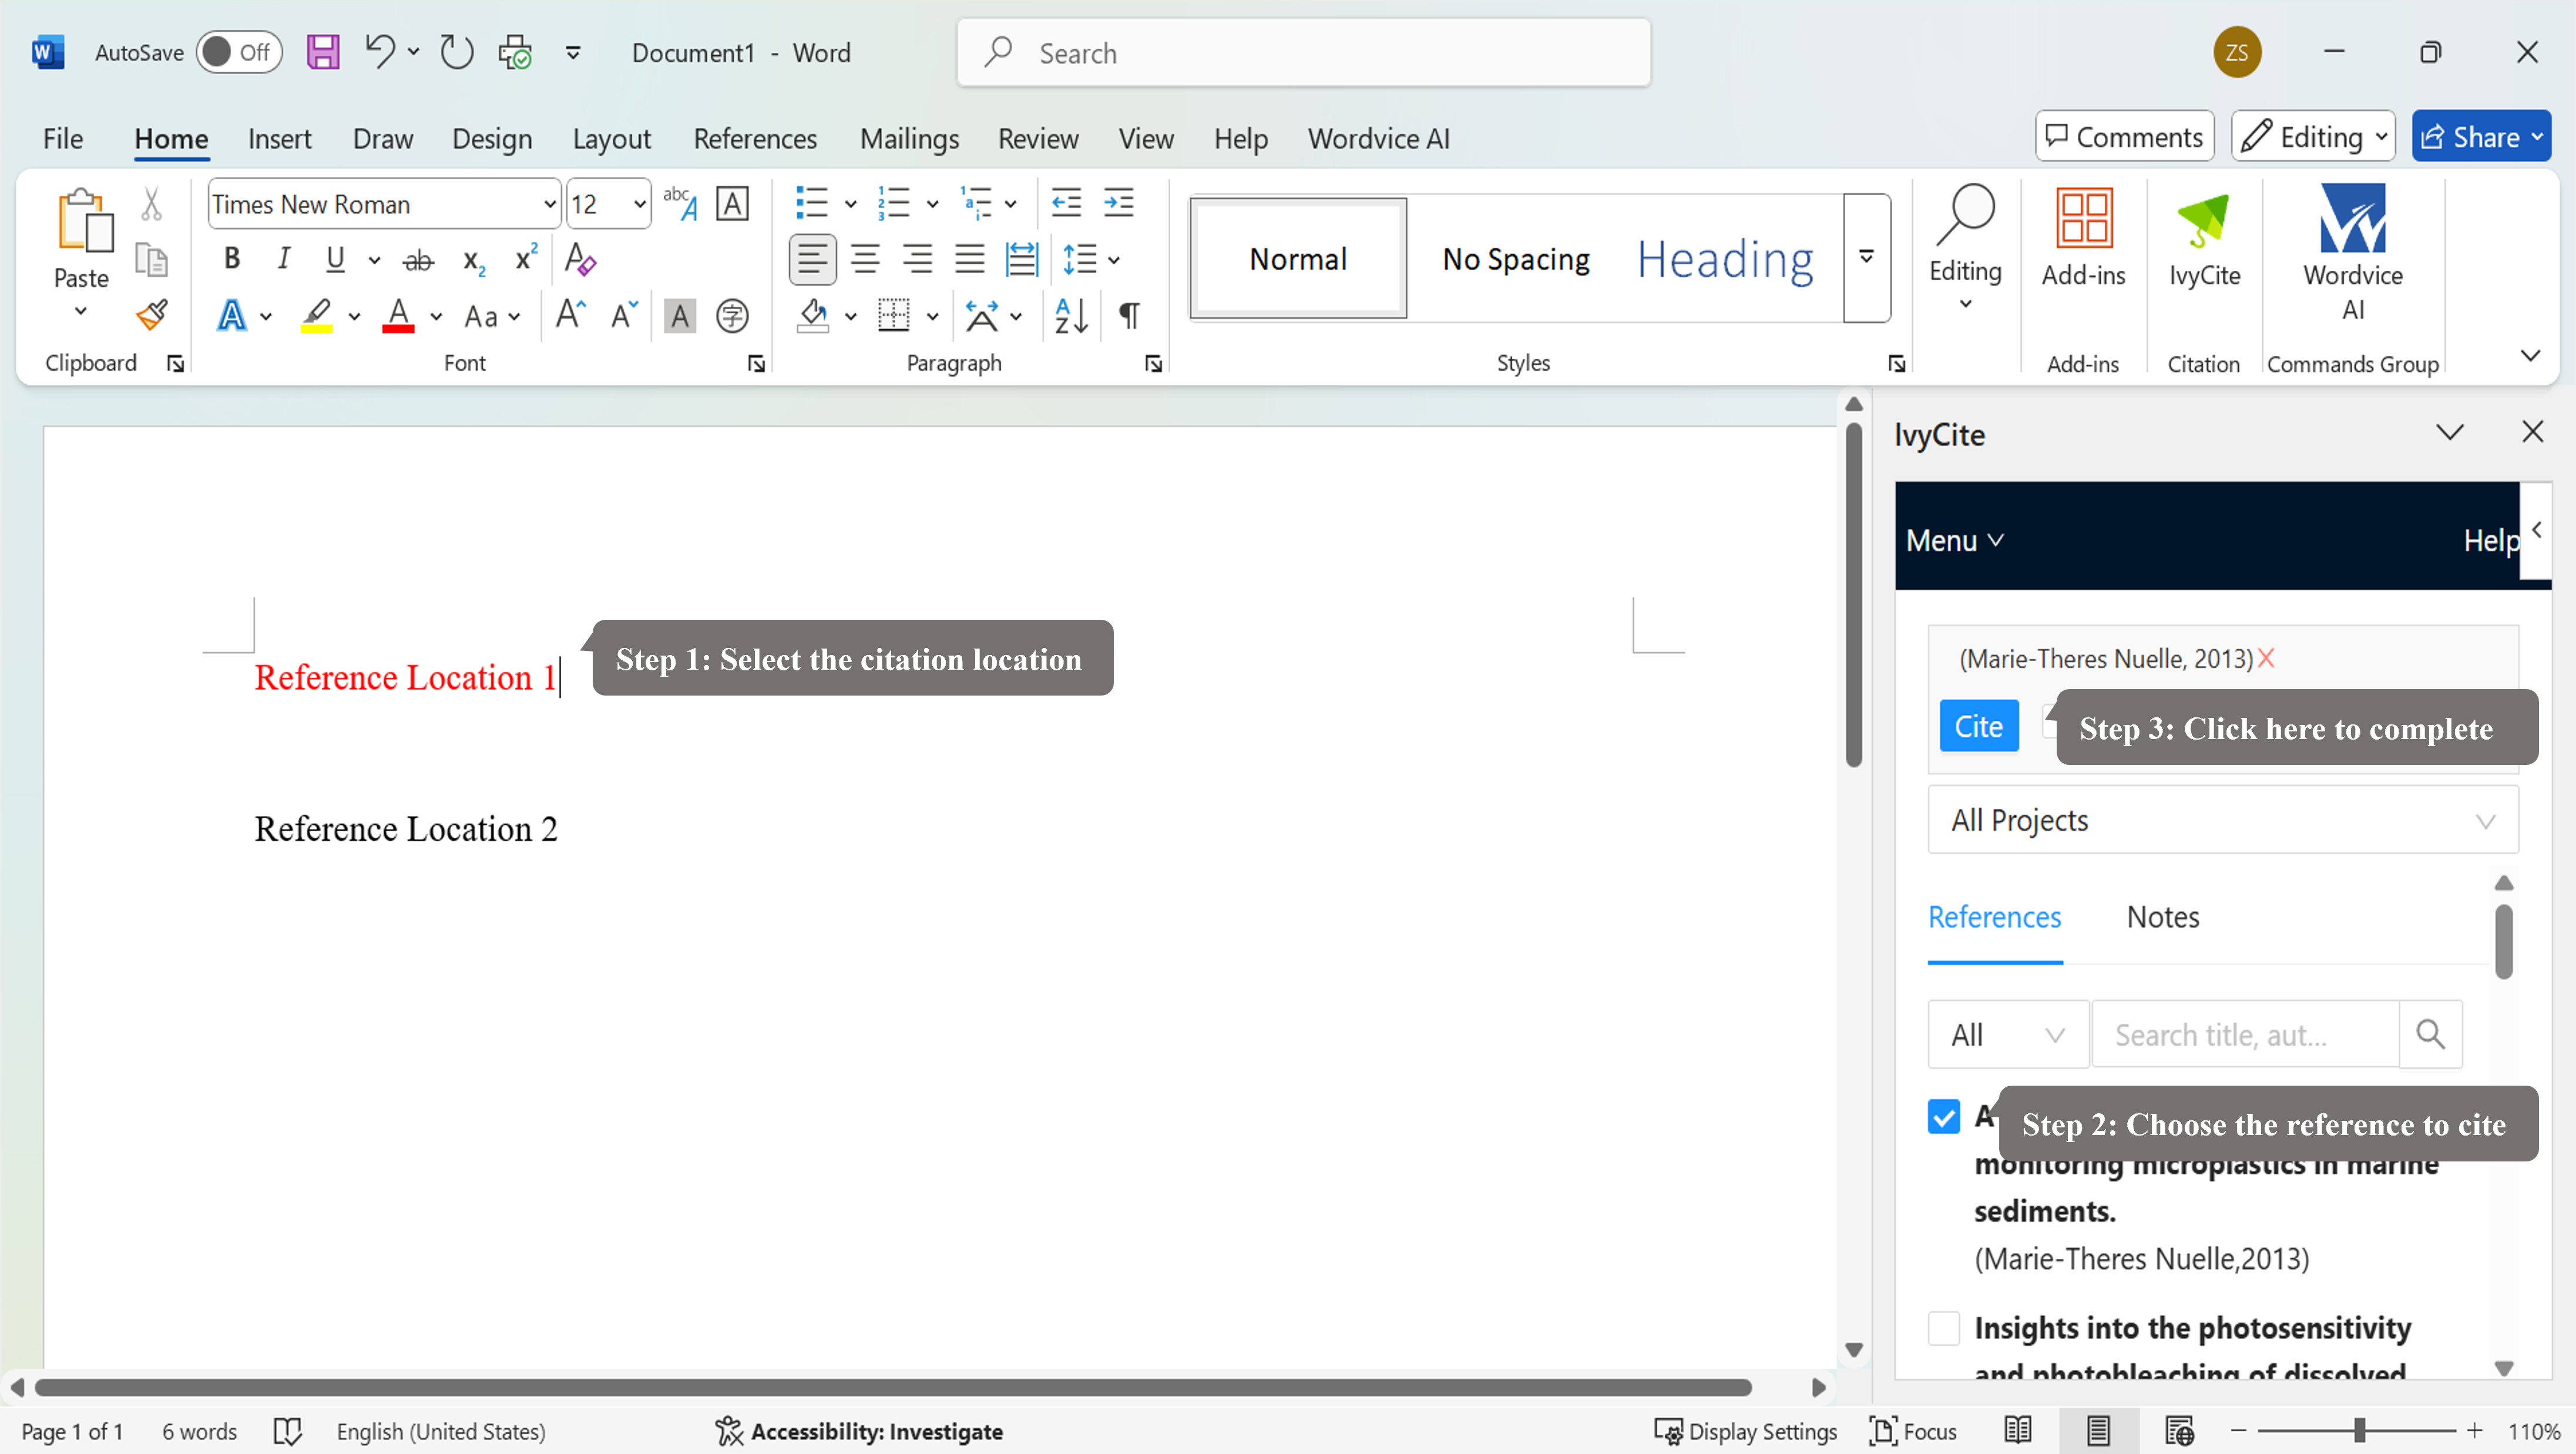
Task: Click the Save icon in the title bar
Action: 322,52
